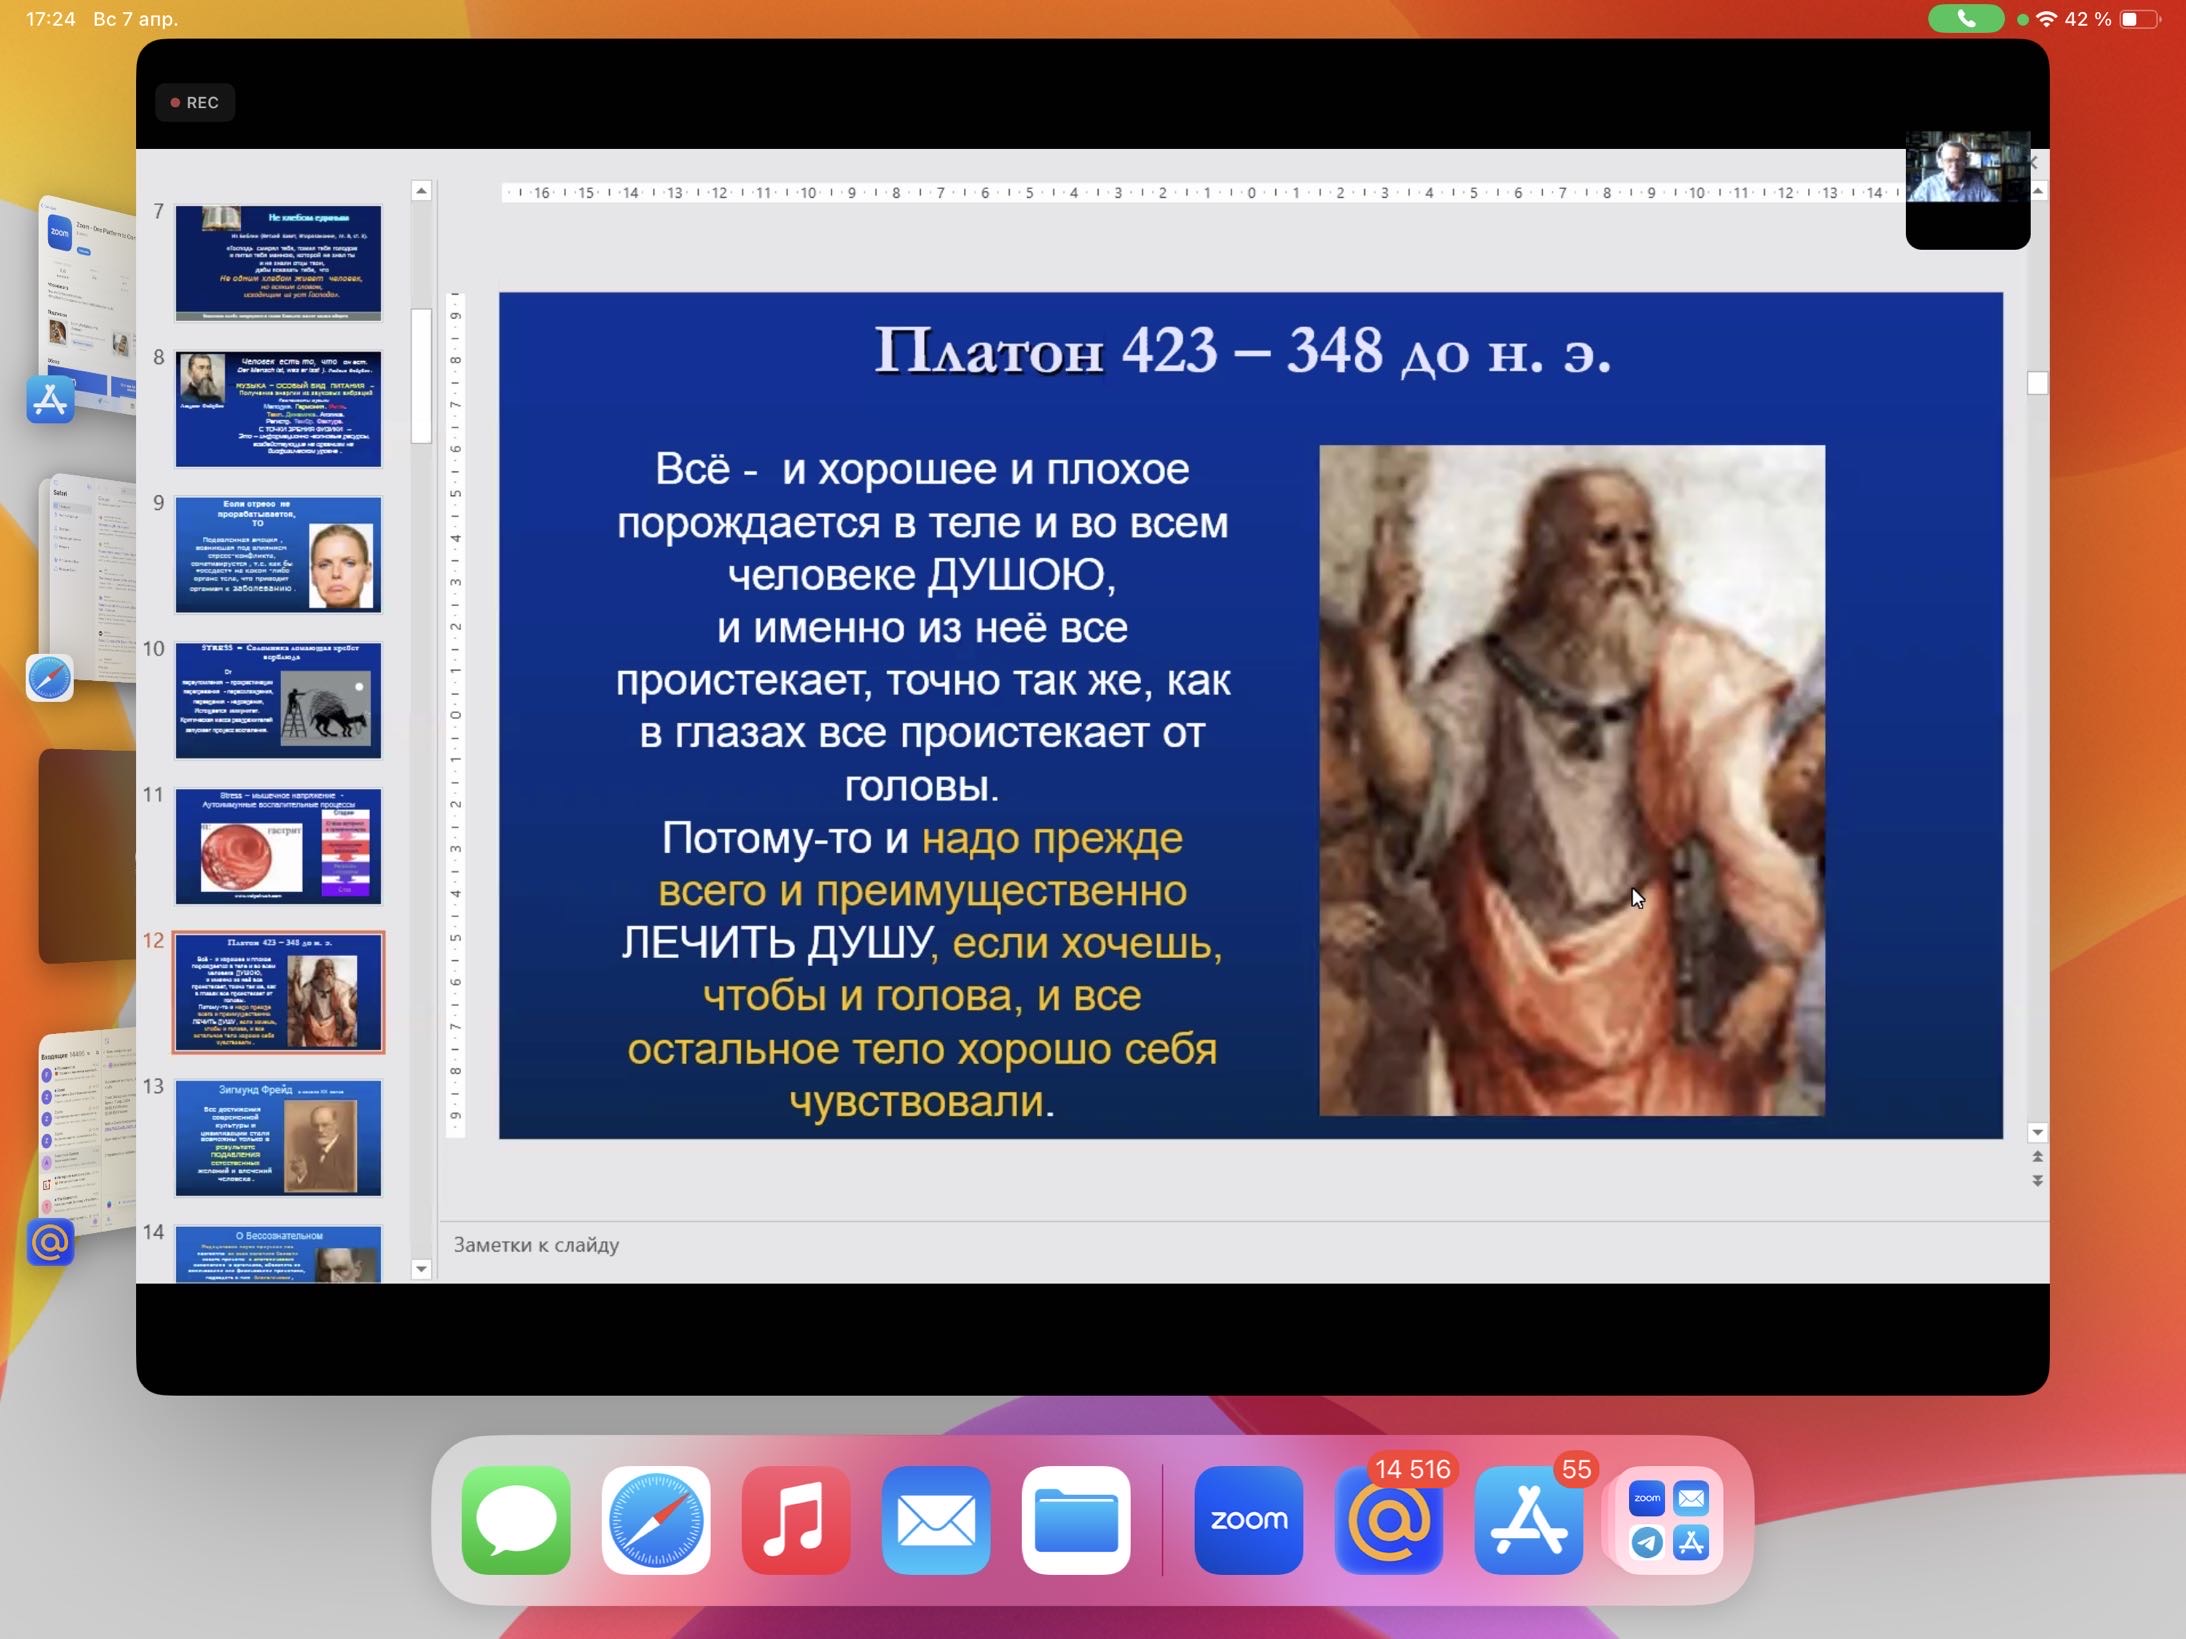Click the thumbnail pane scroll-down arrow
Image resolution: width=2186 pixels, height=1639 pixels.
click(x=421, y=1269)
